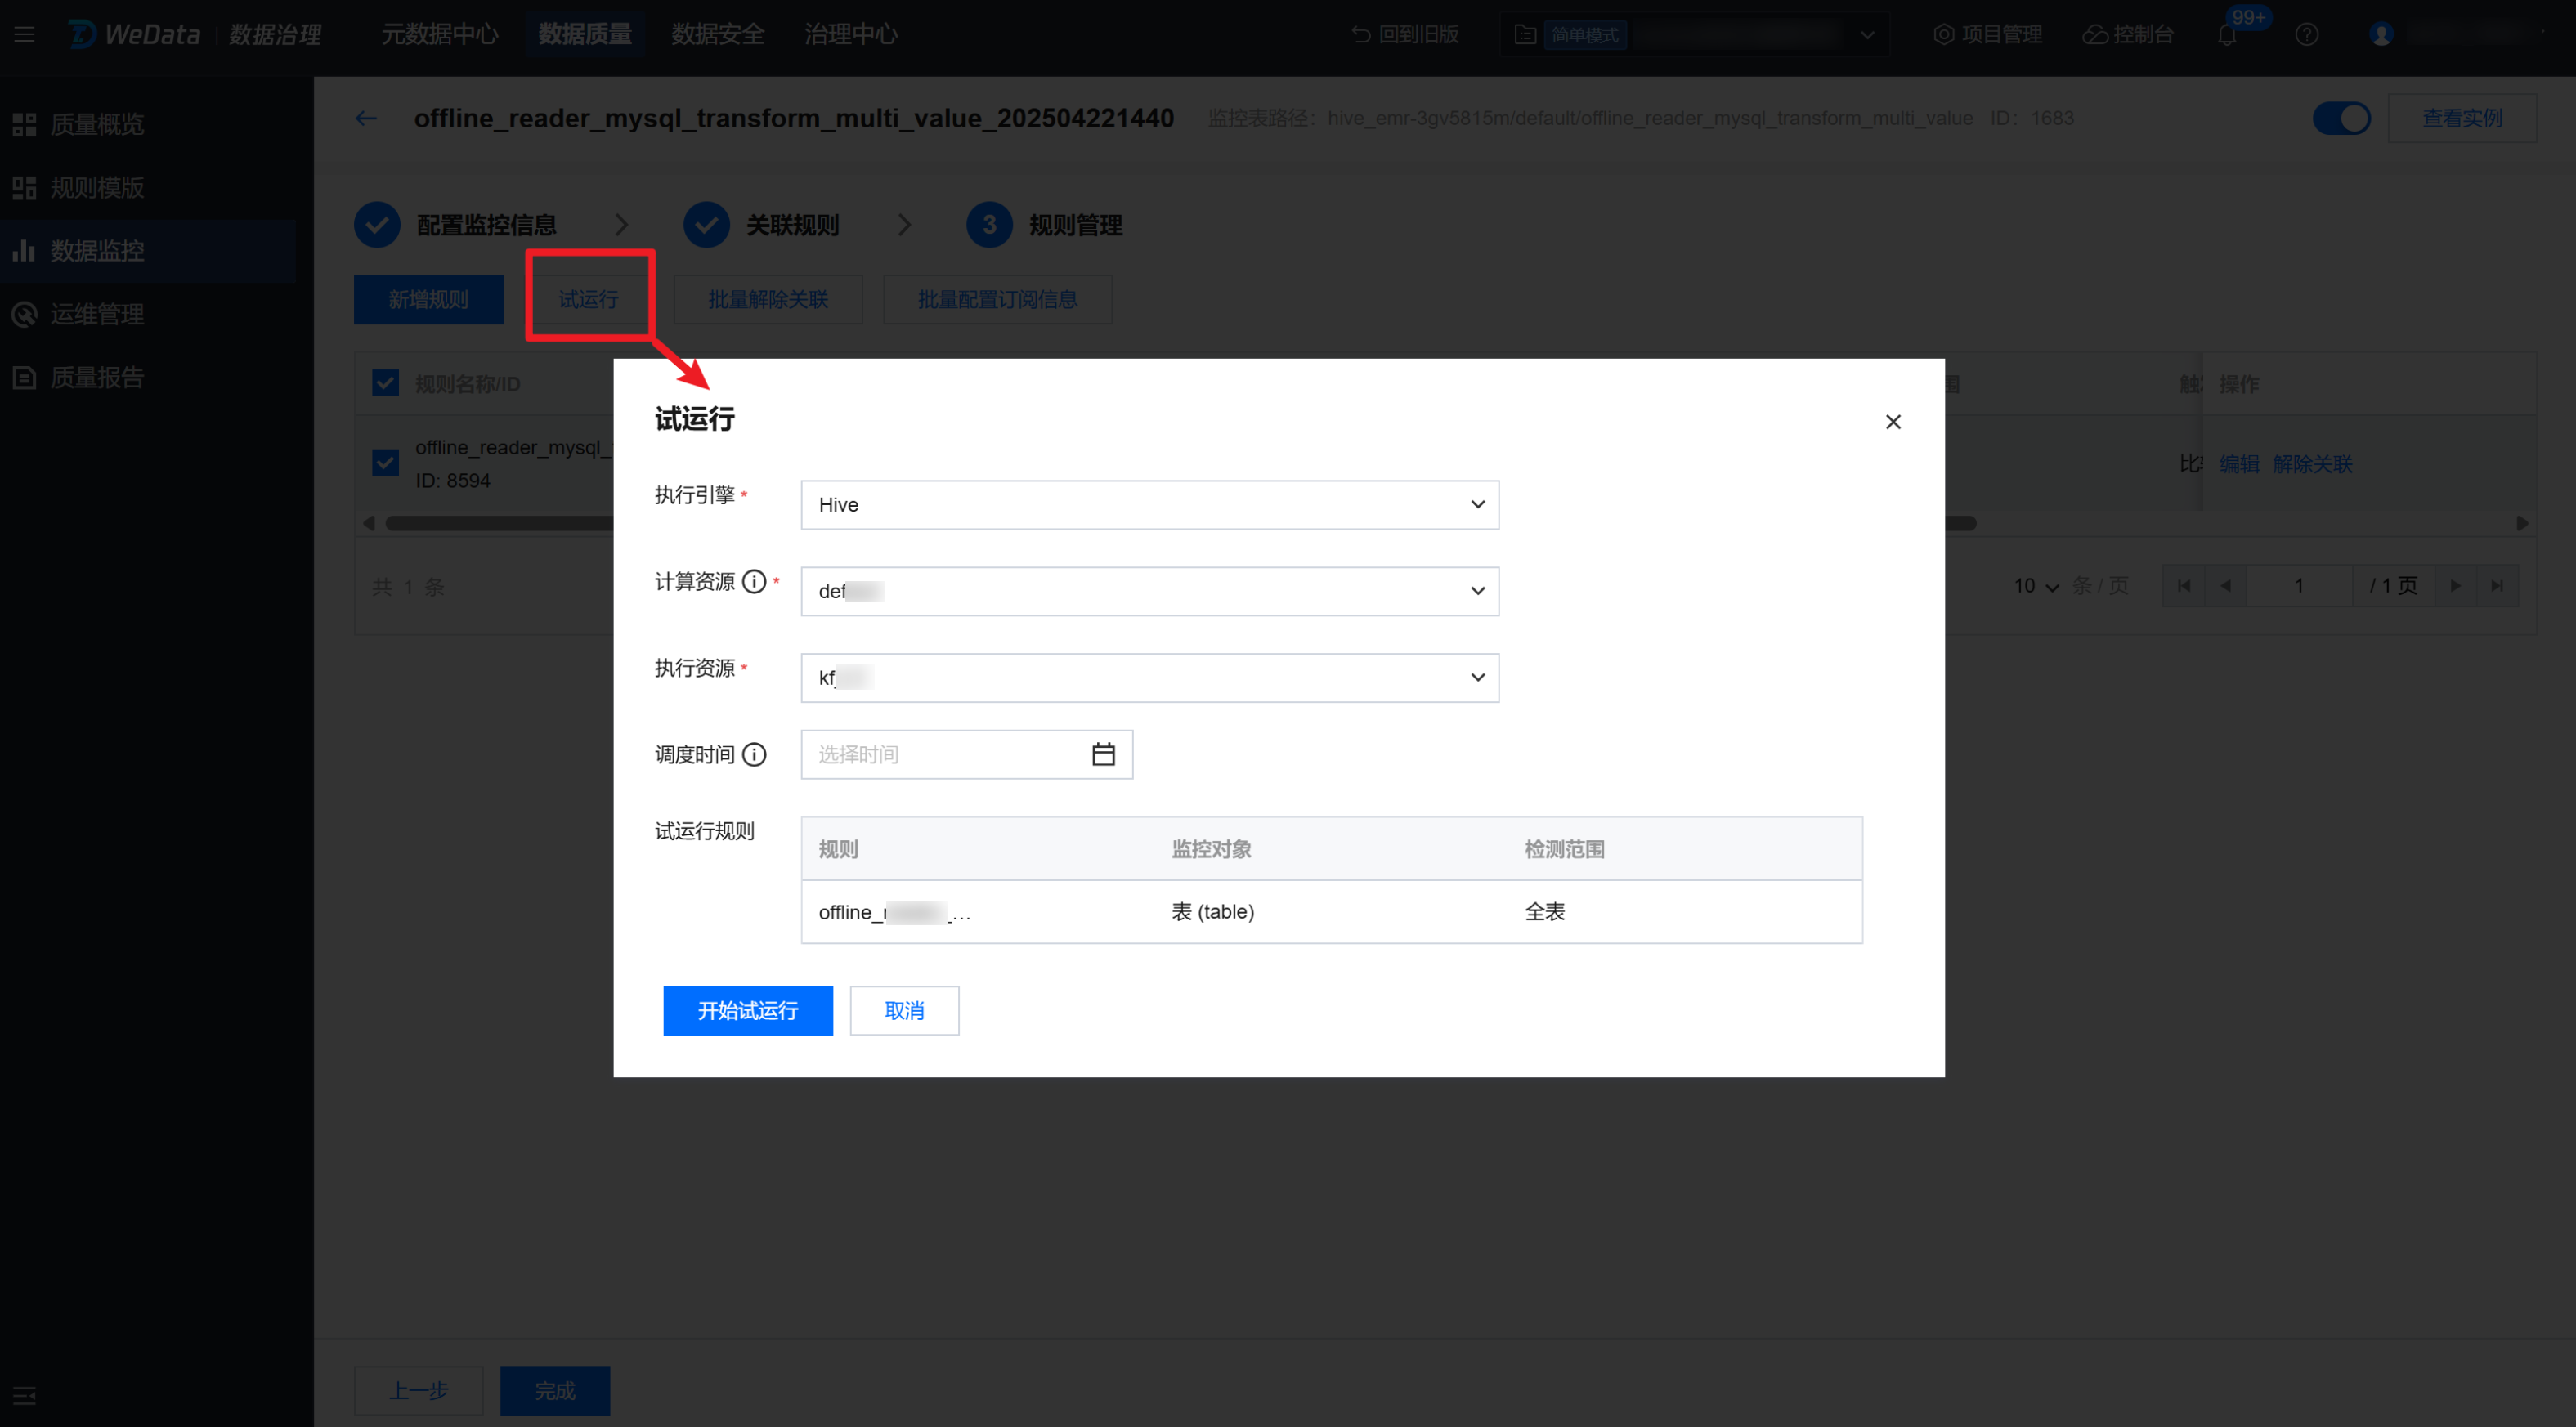Viewport: 2576px width, 1427px height.
Task: Click 上一步 button
Action: pyautogui.click(x=419, y=1391)
